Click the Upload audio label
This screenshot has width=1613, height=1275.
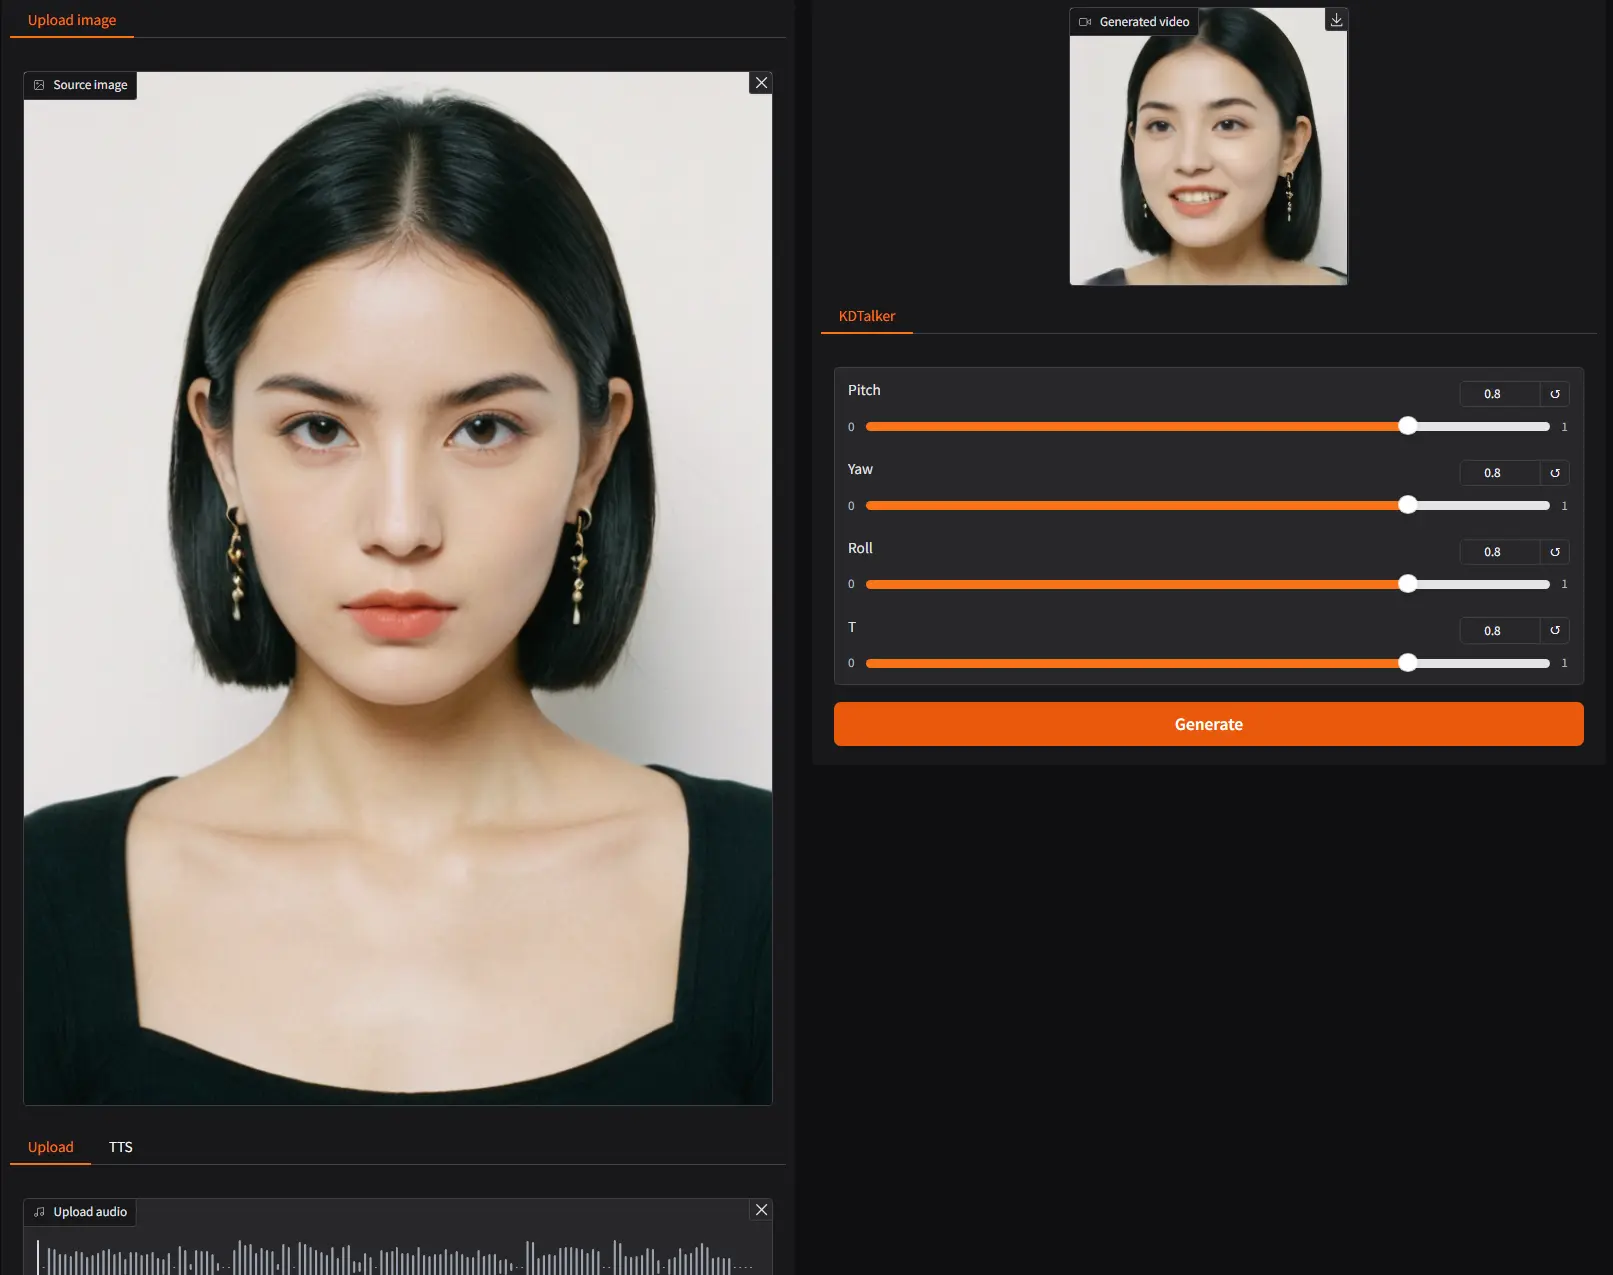(81, 1212)
